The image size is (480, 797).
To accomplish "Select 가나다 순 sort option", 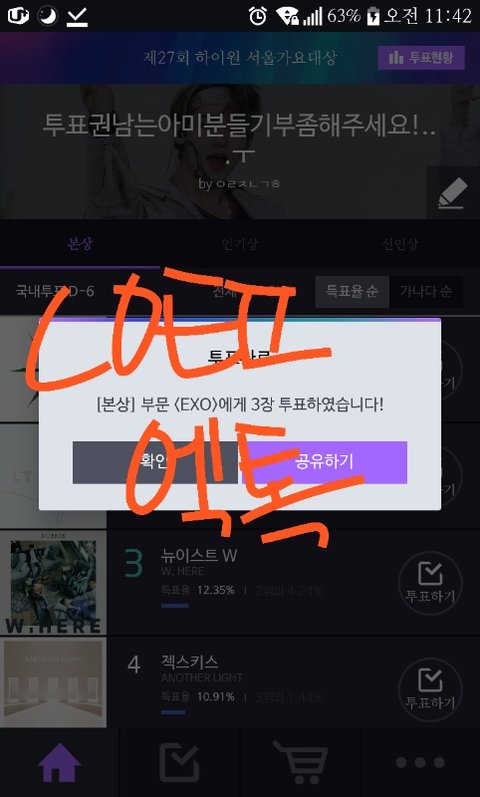I will pos(426,292).
